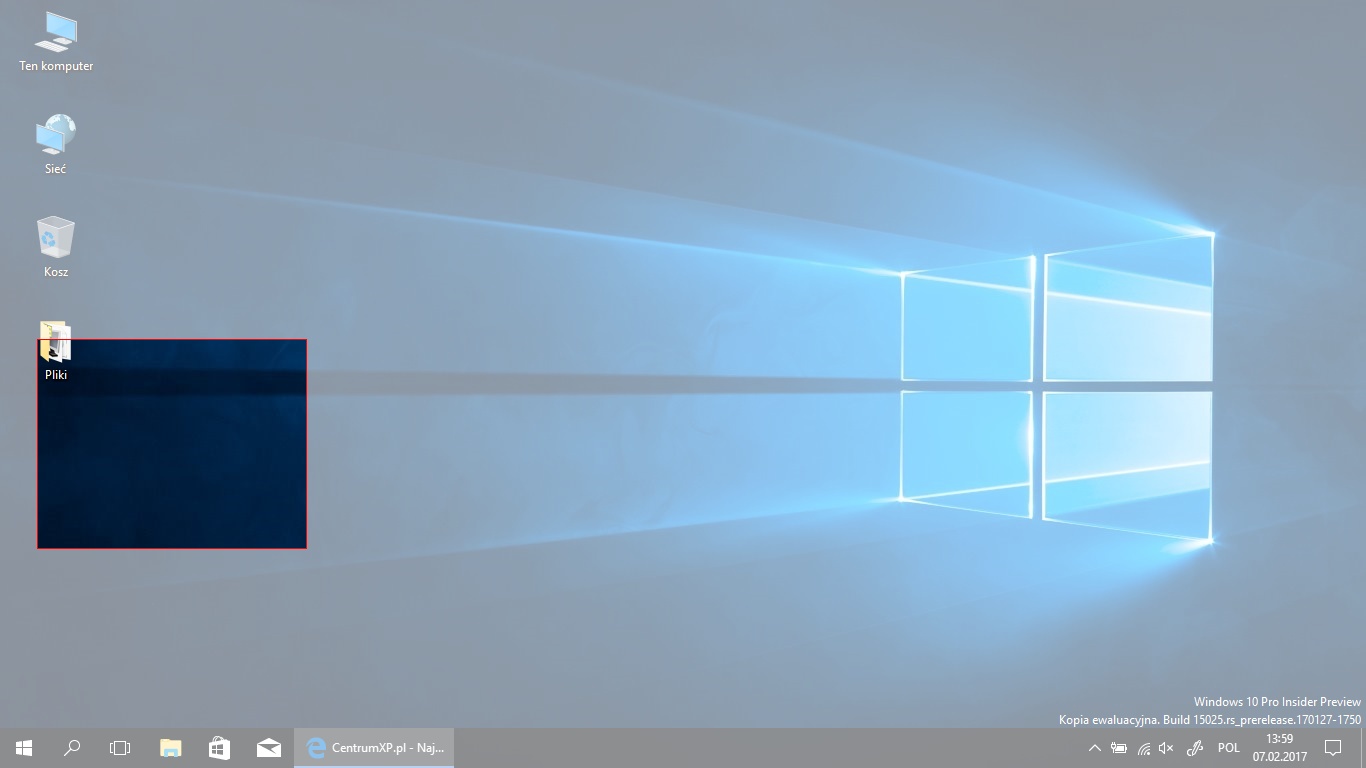Open taskbar search magnifier
The height and width of the screenshot is (768, 1366).
[x=72, y=748]
